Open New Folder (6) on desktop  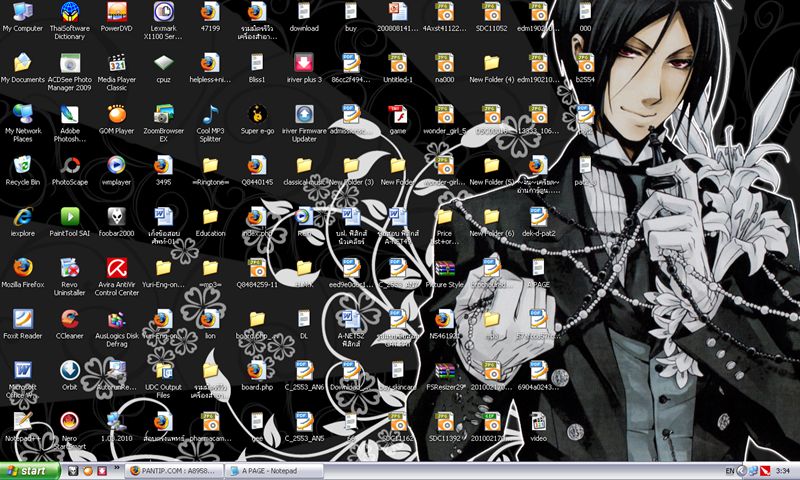point(492,217)
